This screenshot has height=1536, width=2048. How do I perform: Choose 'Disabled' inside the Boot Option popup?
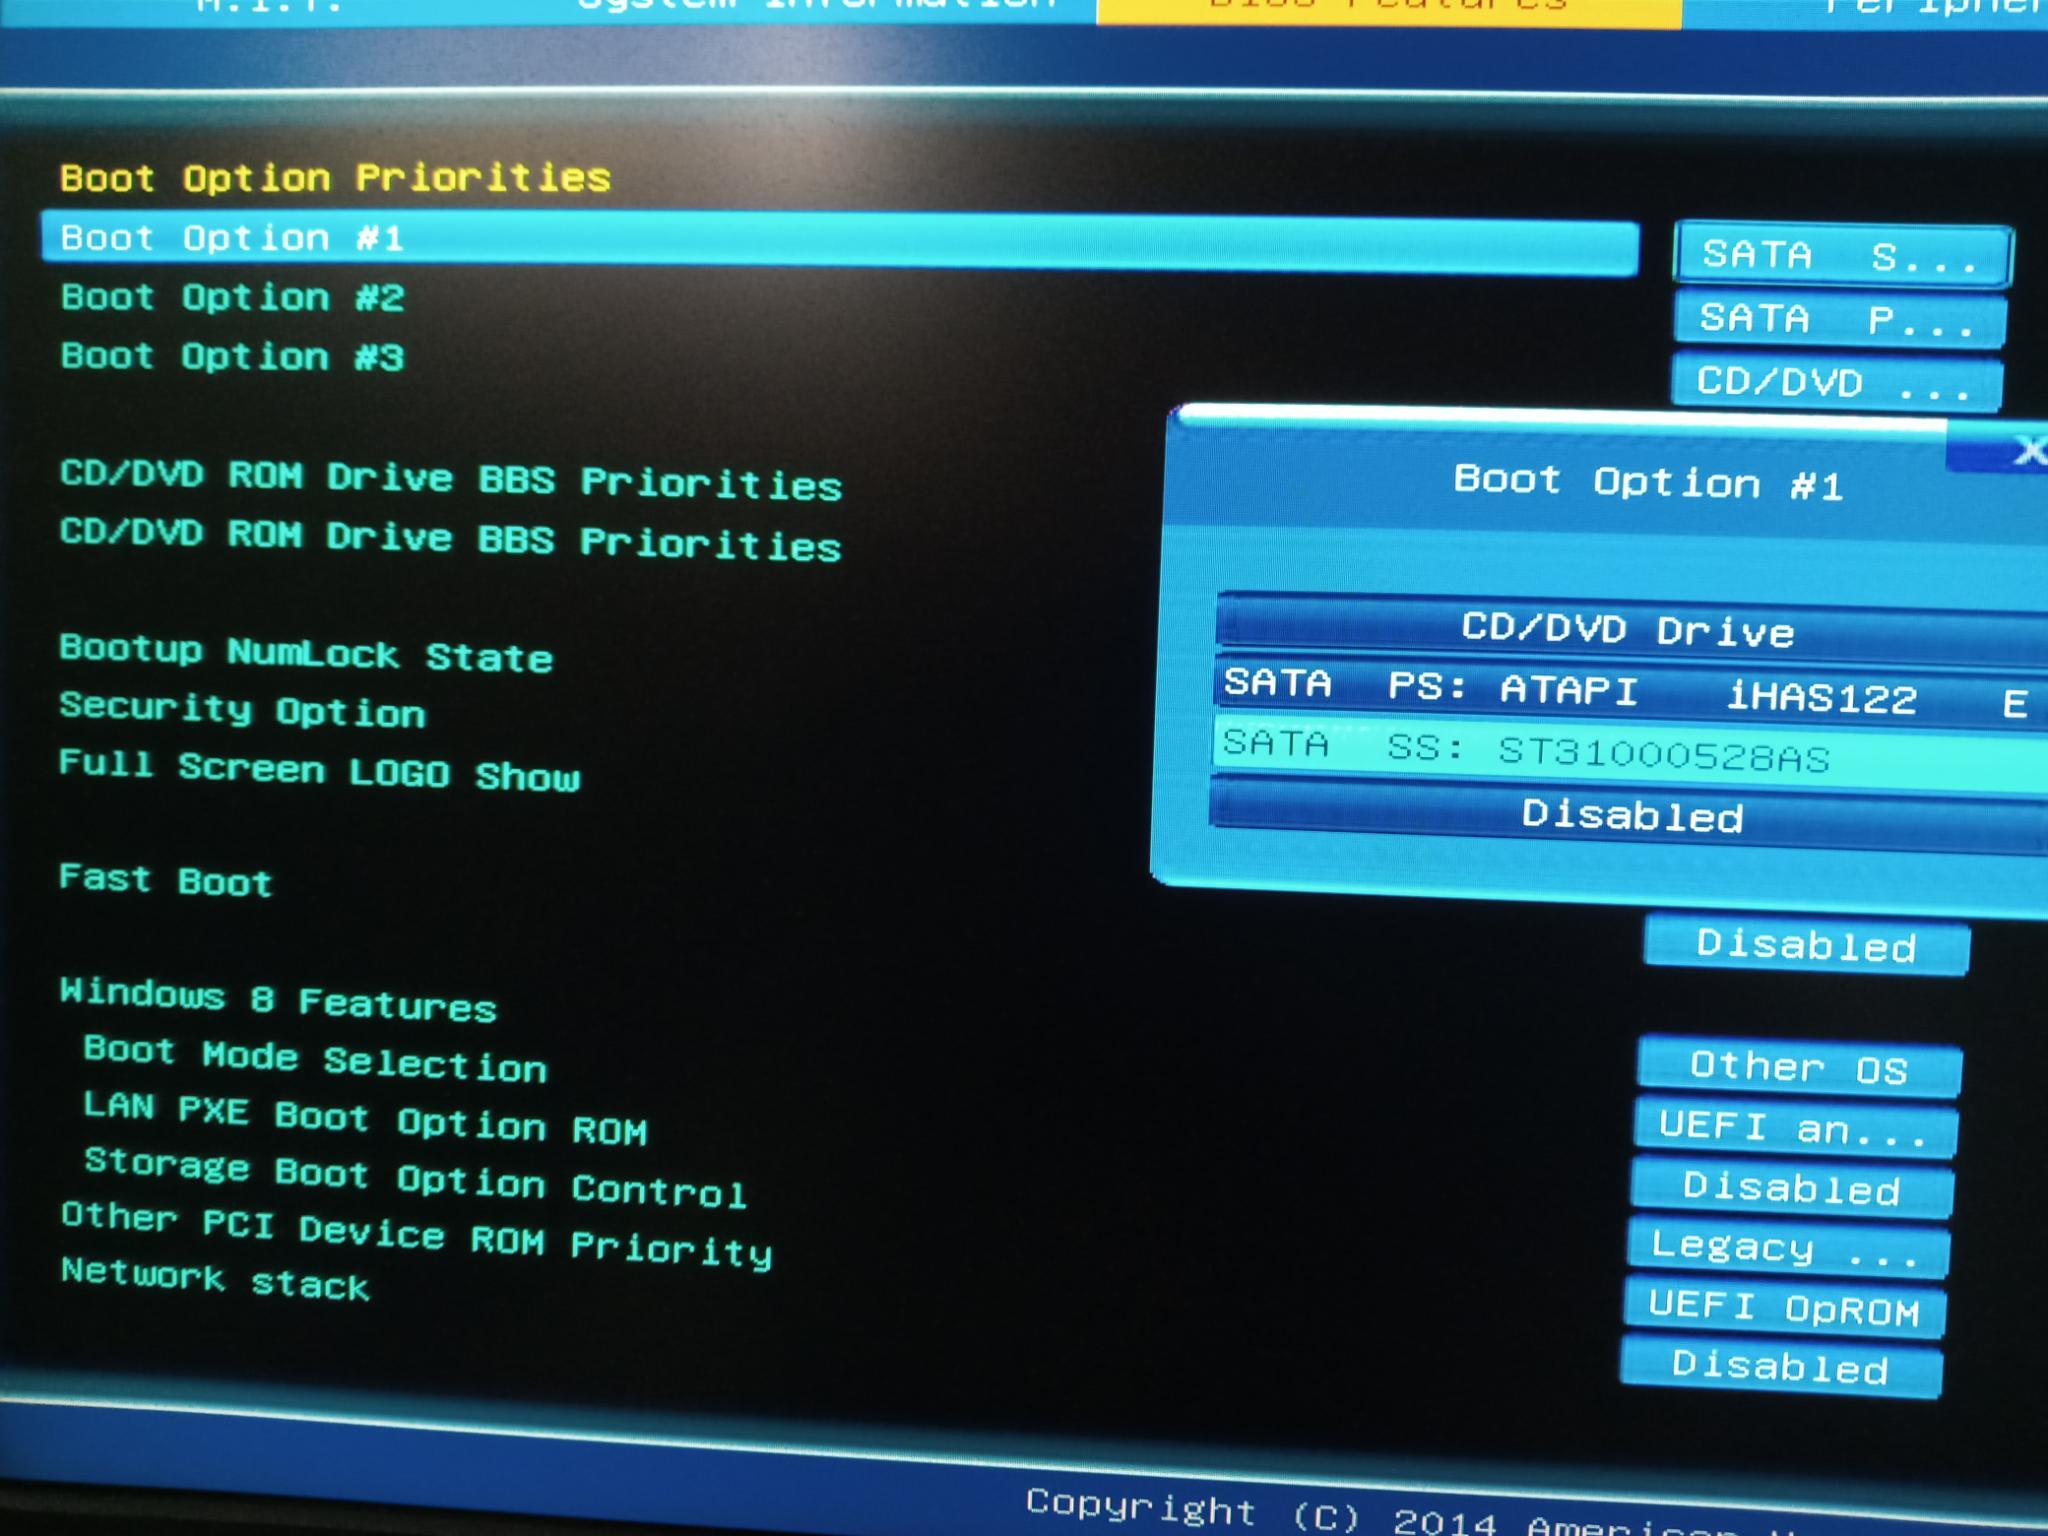tap(1630, 816)
